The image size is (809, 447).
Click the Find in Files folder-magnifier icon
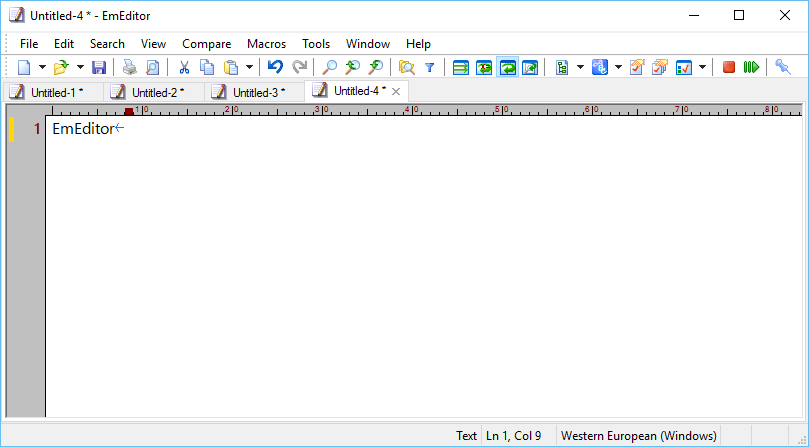(407, 67)
